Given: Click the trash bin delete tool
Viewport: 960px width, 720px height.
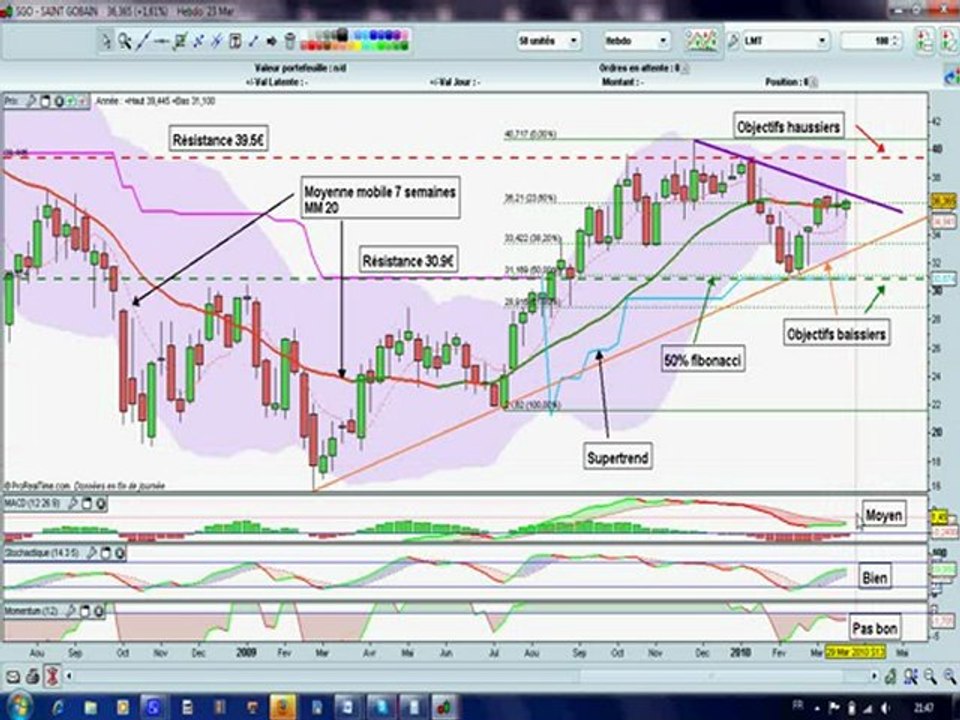Looking at the screenshot, I should [290, 41].
